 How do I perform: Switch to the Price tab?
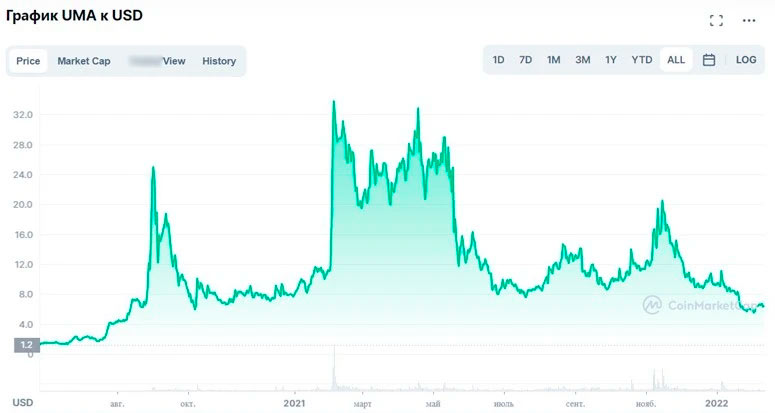coord(28,61)
